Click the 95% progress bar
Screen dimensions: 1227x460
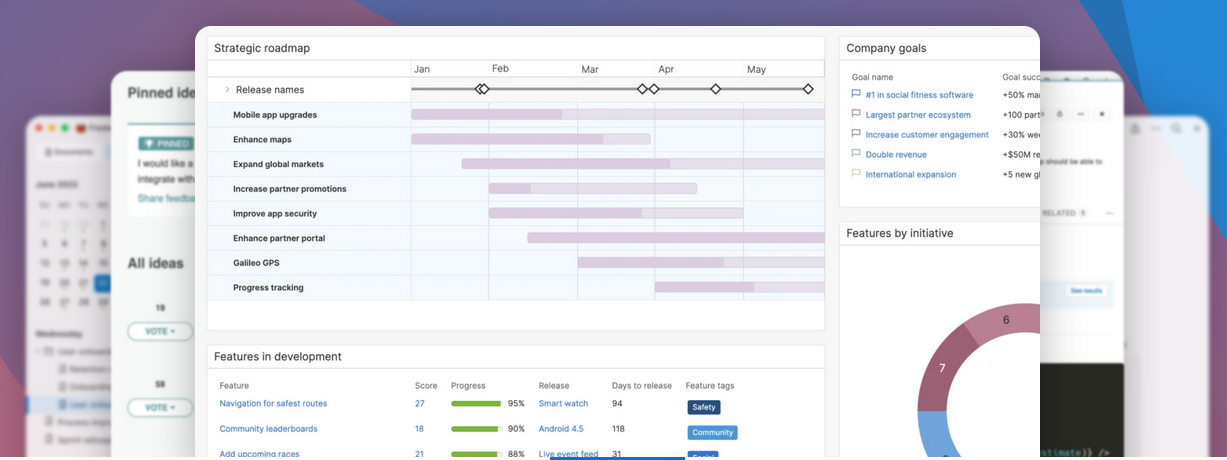tap(476, 404)
